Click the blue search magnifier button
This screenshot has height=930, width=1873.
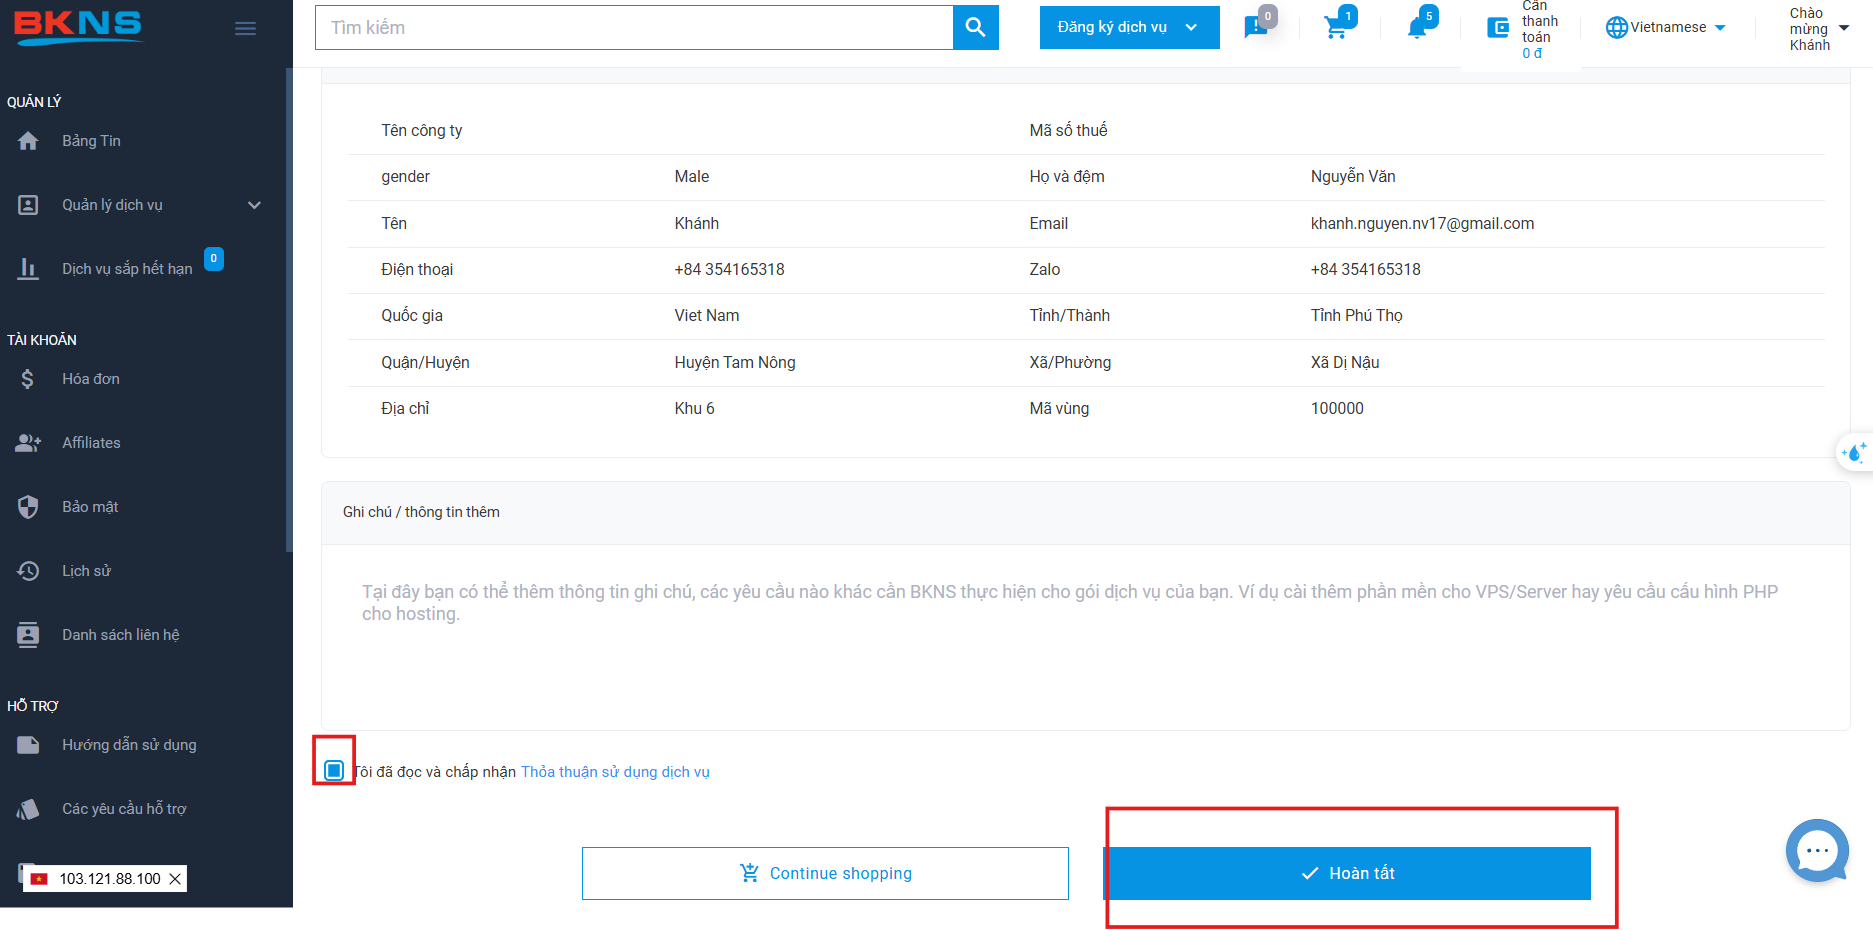(976, 27)
